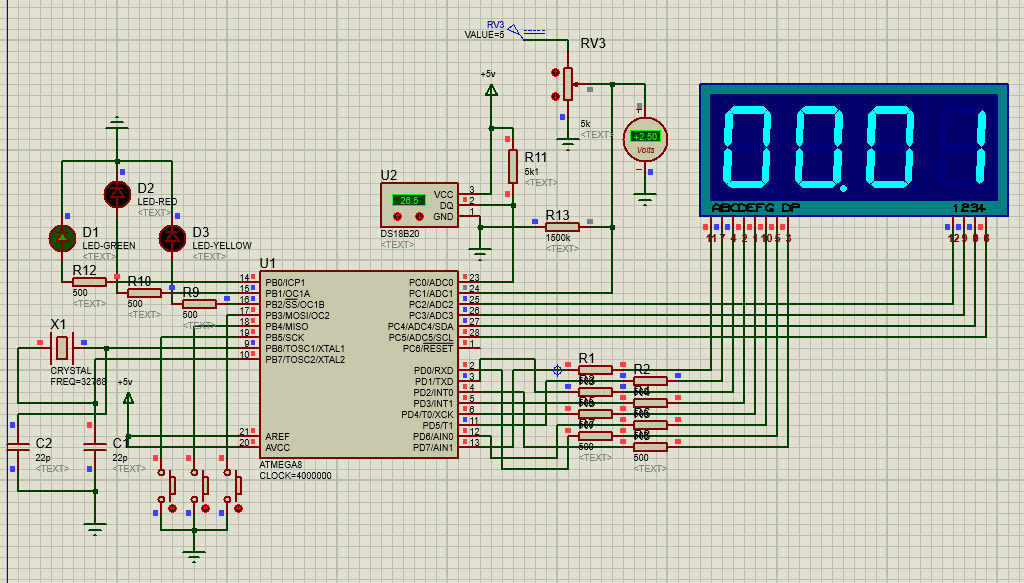This screenshot has width=1024, height=583.
Task: Select resistor R11 (5k1)
Action: 512,167
